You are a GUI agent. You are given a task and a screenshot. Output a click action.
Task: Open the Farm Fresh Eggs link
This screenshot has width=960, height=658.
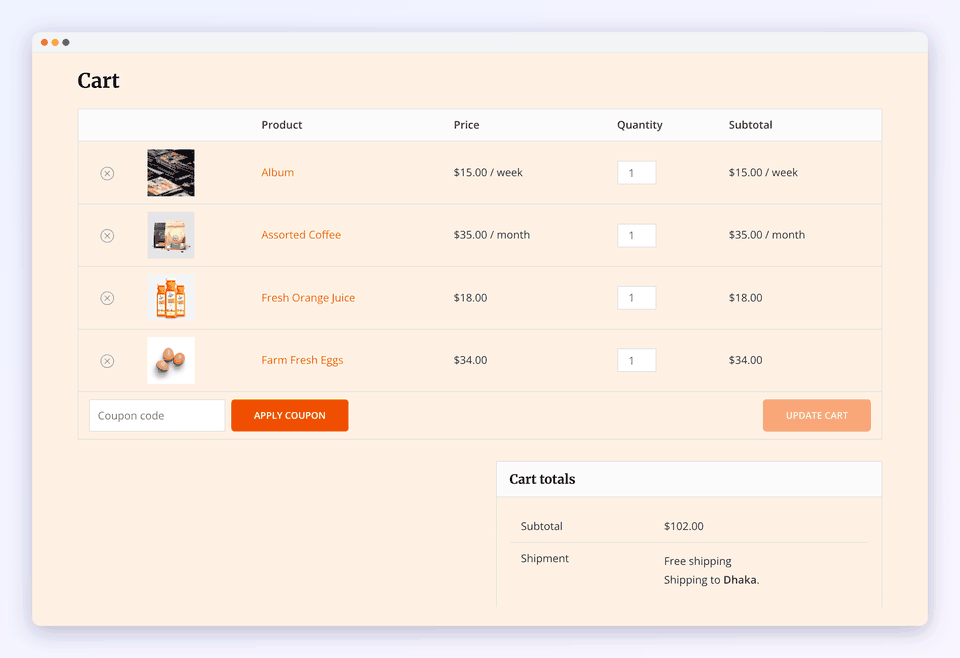302,360
